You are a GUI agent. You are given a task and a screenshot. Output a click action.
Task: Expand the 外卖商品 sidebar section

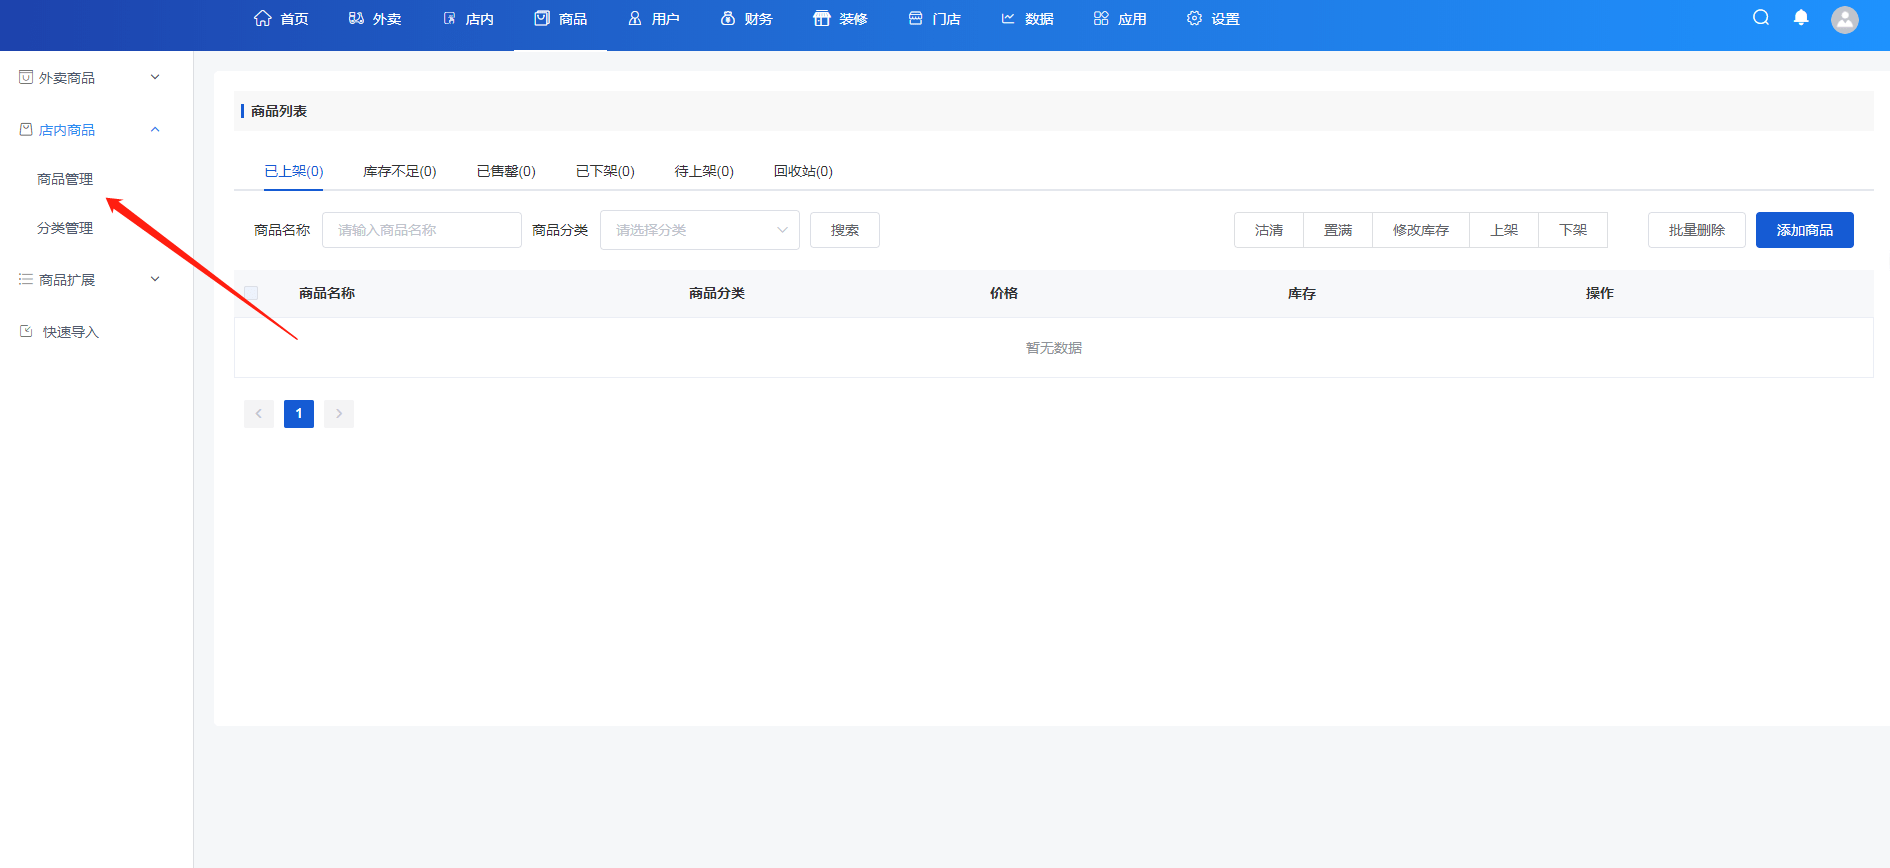point(155,77)
